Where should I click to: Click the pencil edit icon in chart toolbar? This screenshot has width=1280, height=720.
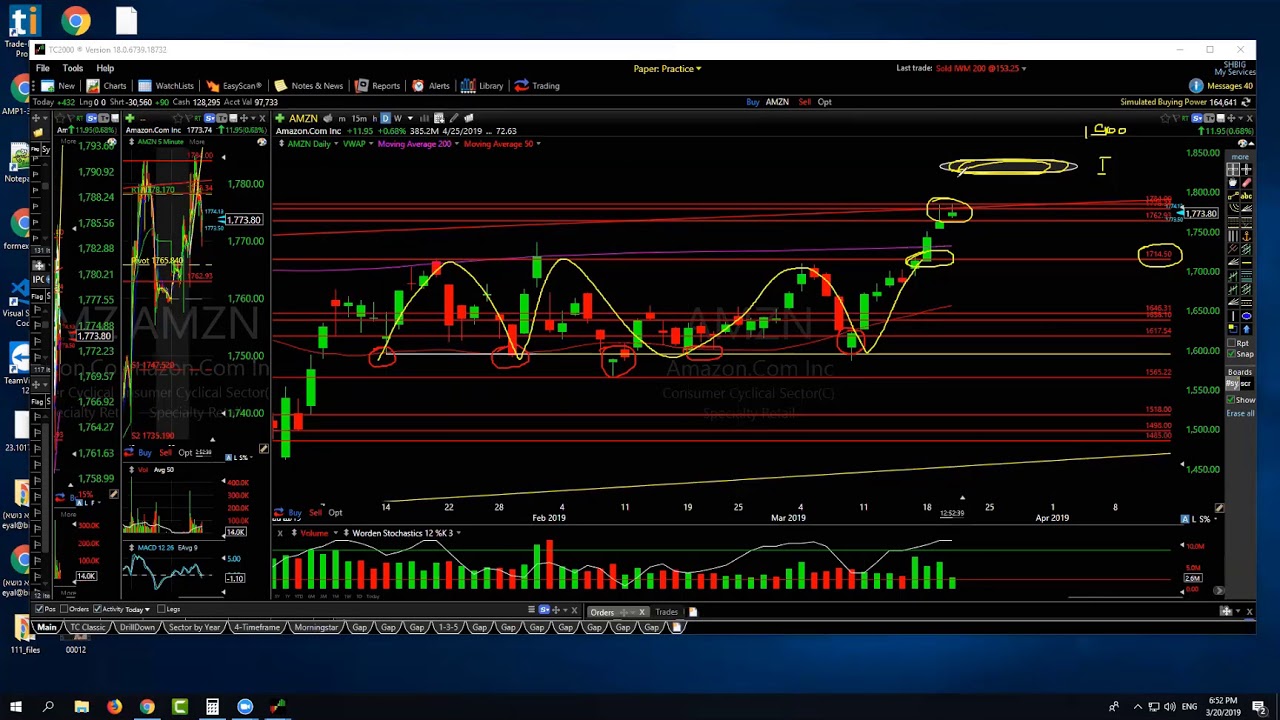453,118
